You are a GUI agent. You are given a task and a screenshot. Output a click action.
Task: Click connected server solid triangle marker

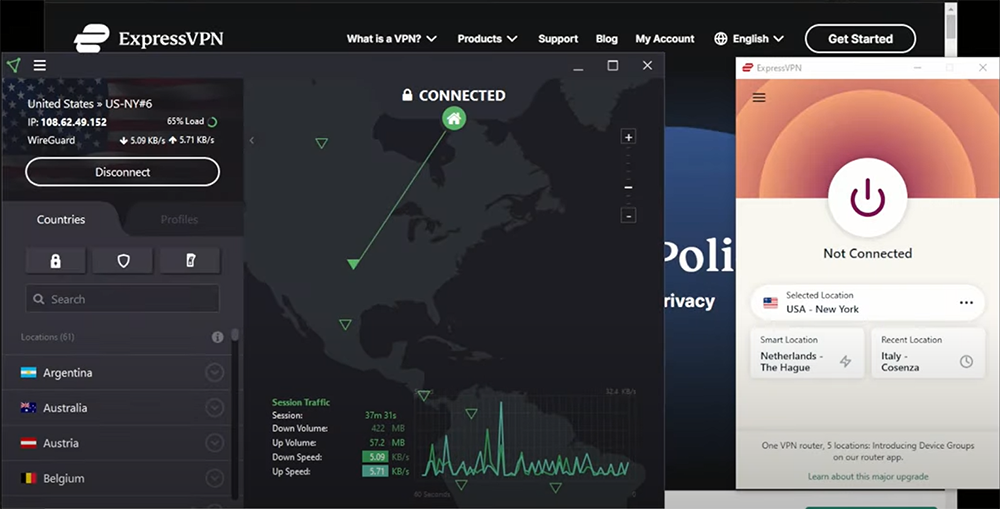(353, 263)
